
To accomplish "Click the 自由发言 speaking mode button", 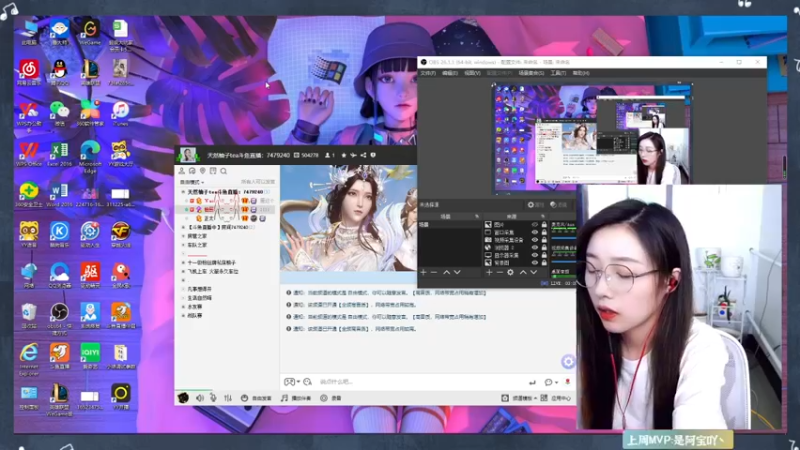I will pos(256,398).
